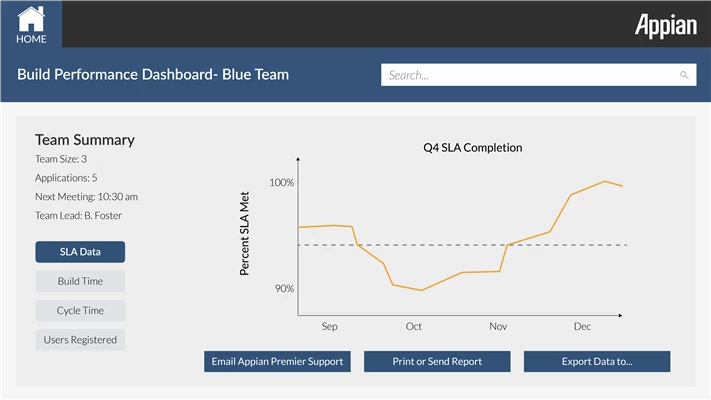The image size is (711, 400).
Task: Click the search magnifier icon
Action: 684,75
